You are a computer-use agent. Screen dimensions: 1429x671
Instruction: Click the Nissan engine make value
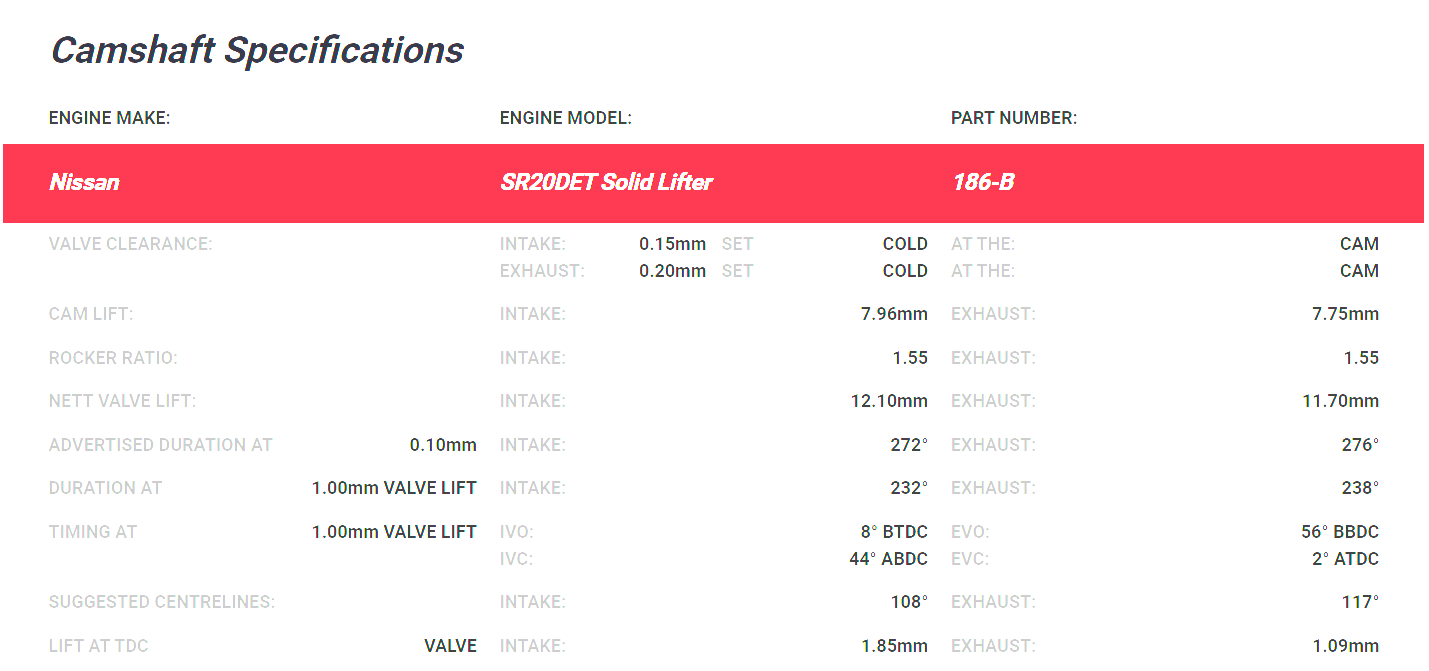pos(84,182)
